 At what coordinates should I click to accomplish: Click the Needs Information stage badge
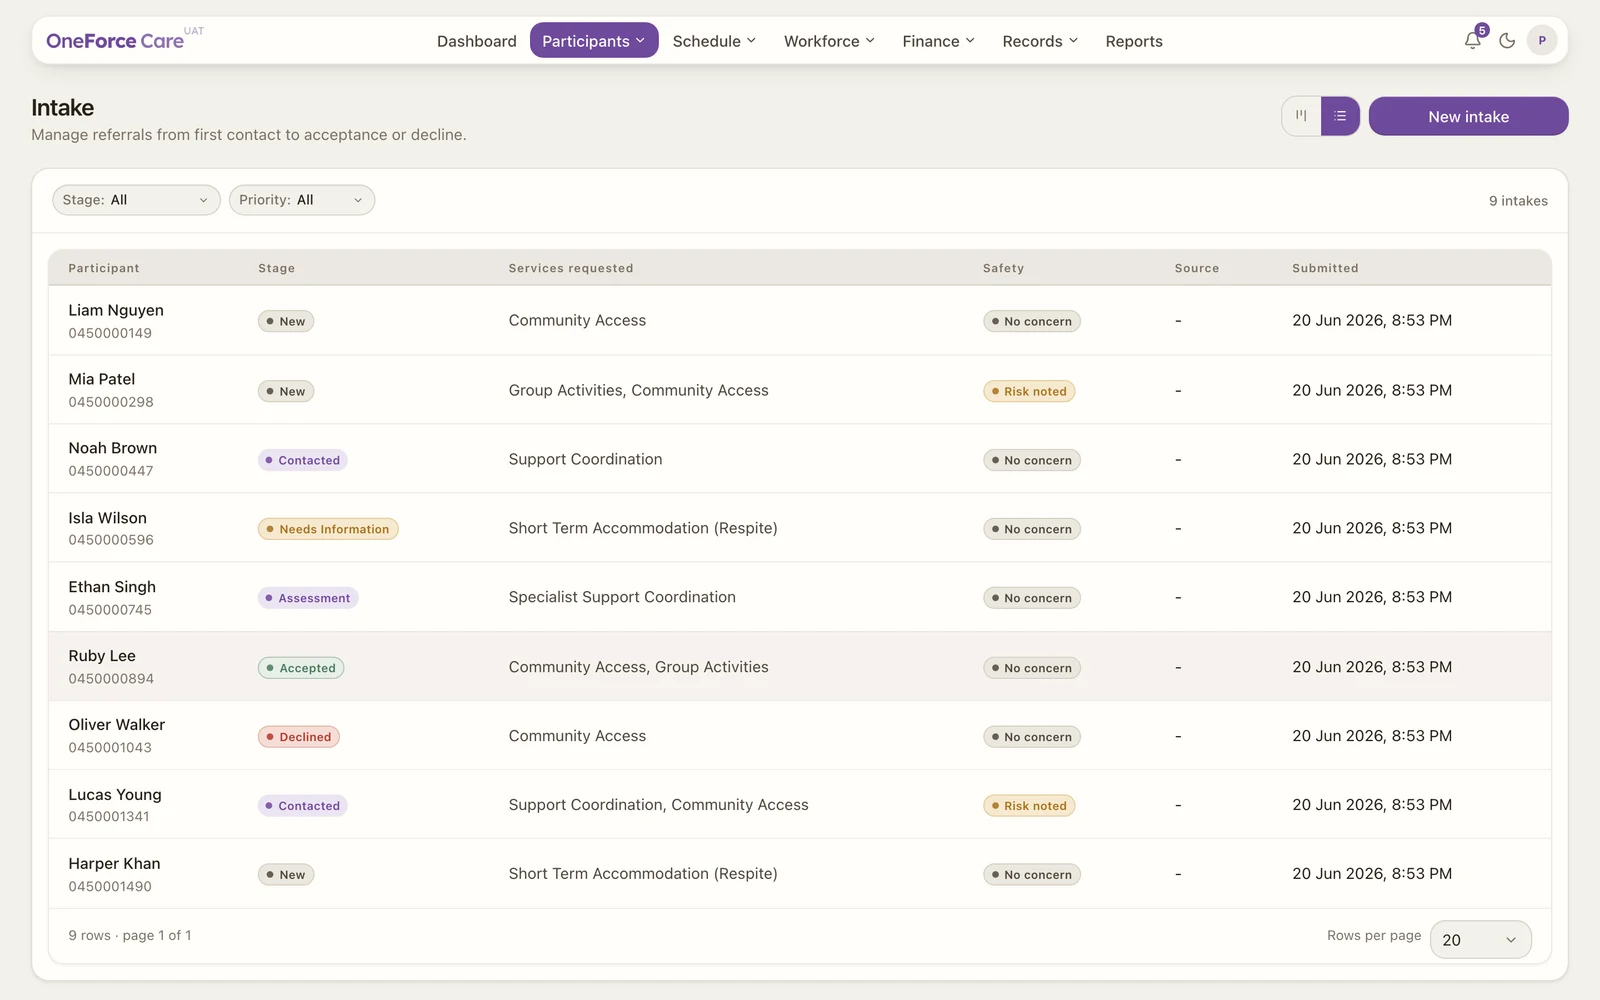pos(328,529)
